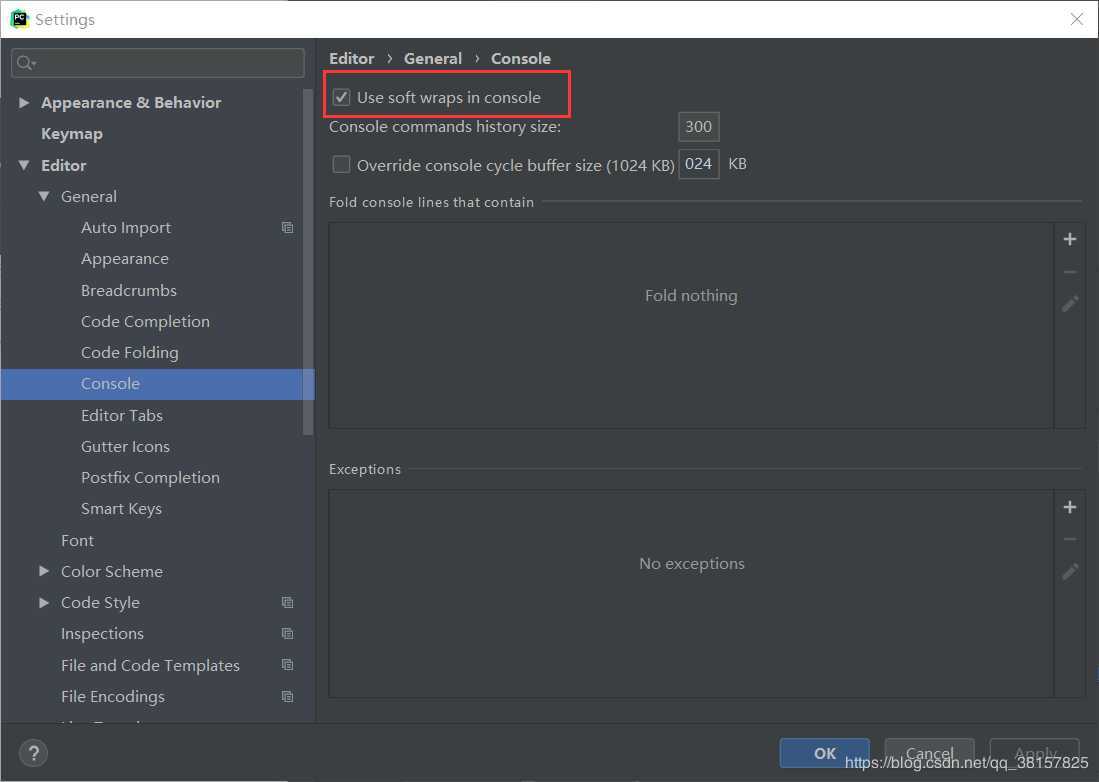Open Appearance page under General
1099x782 pixels.
pos(125,259)
